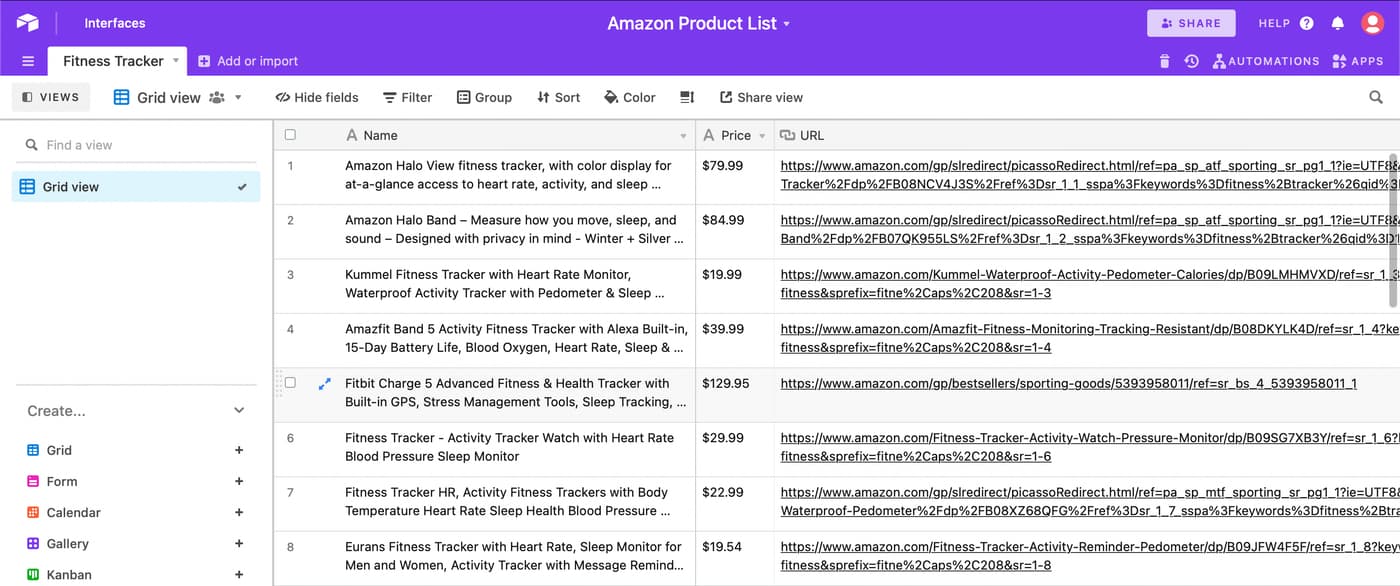Open the base history icon
This screenshot has width=1400, height=586.
[x=1191, y=61]
